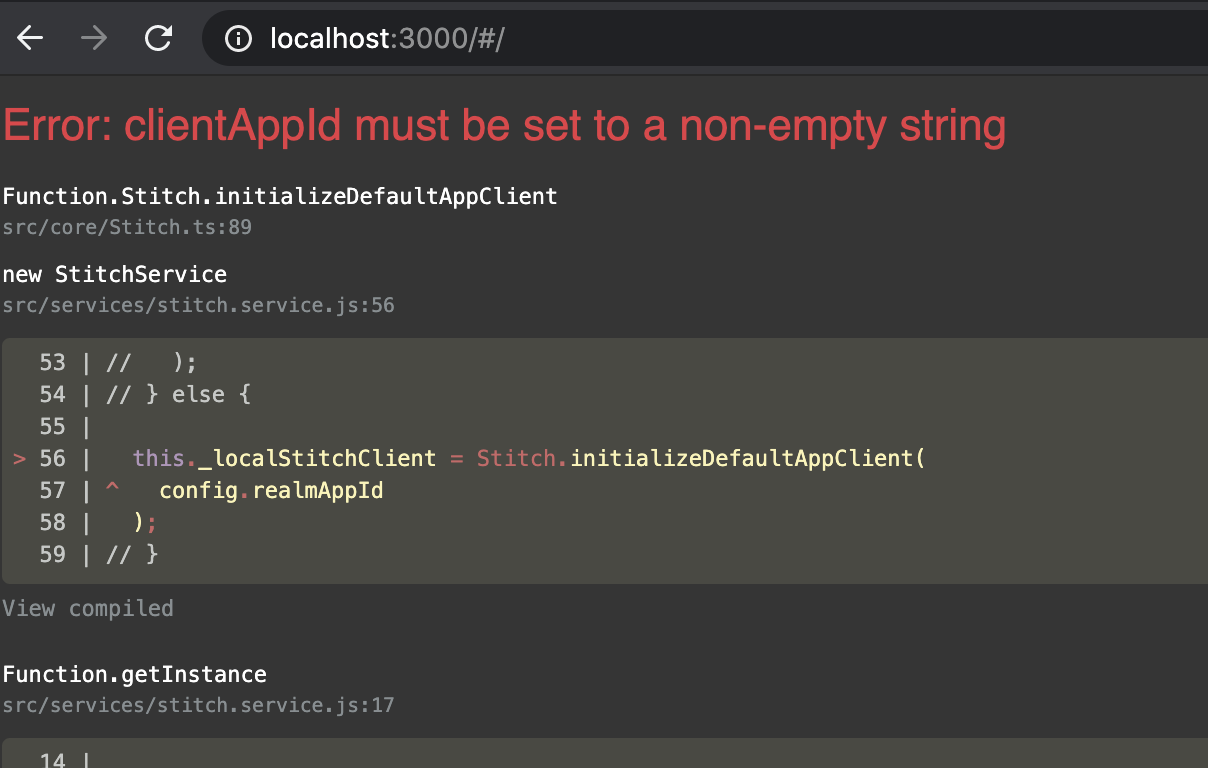
Task: Open the site information icon
Action: pos(238,39)
